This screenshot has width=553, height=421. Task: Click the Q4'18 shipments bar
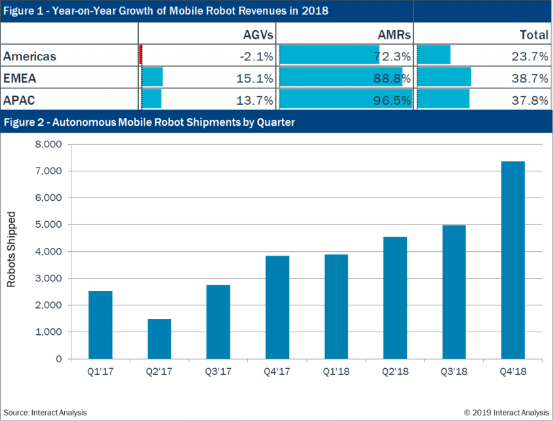[x=513, y=260]
